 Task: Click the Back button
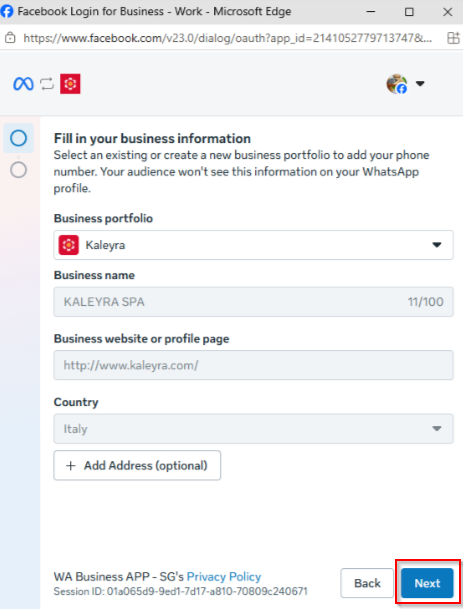coord(367,583)
